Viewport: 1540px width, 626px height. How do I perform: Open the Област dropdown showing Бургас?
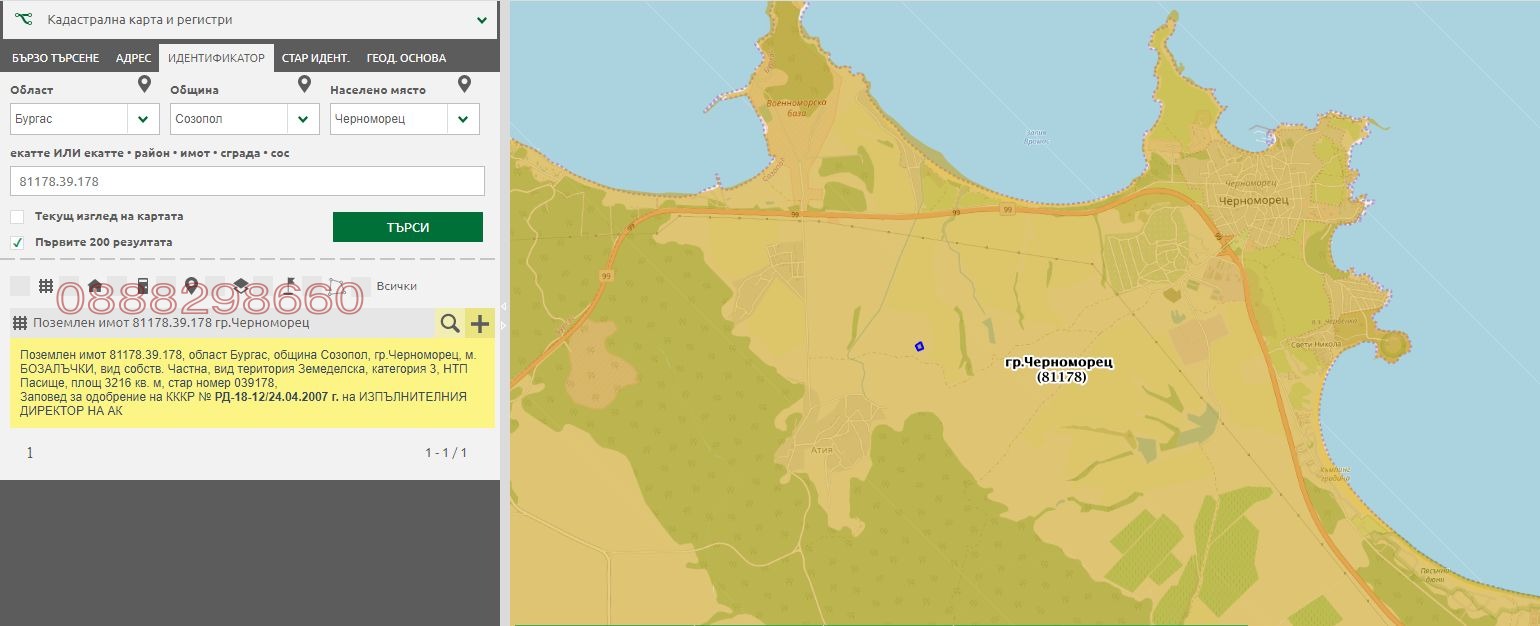[143, 119]
